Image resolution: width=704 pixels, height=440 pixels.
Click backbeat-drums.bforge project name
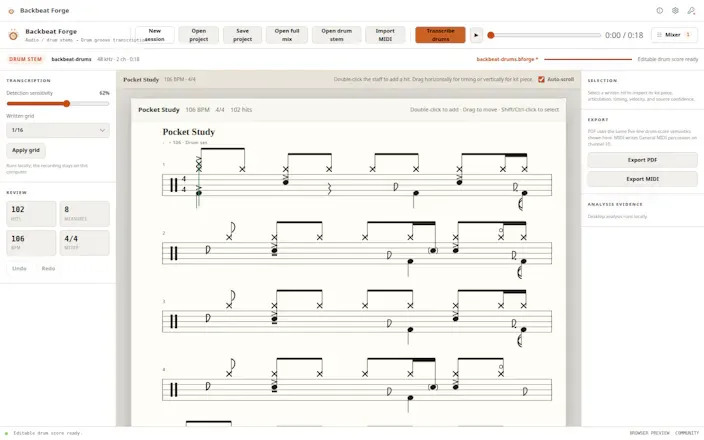pyautogui.click(x=507, y=59)
